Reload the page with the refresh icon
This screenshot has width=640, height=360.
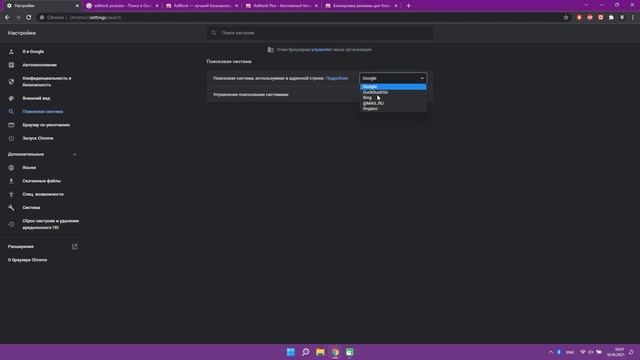tap(29, 18)
